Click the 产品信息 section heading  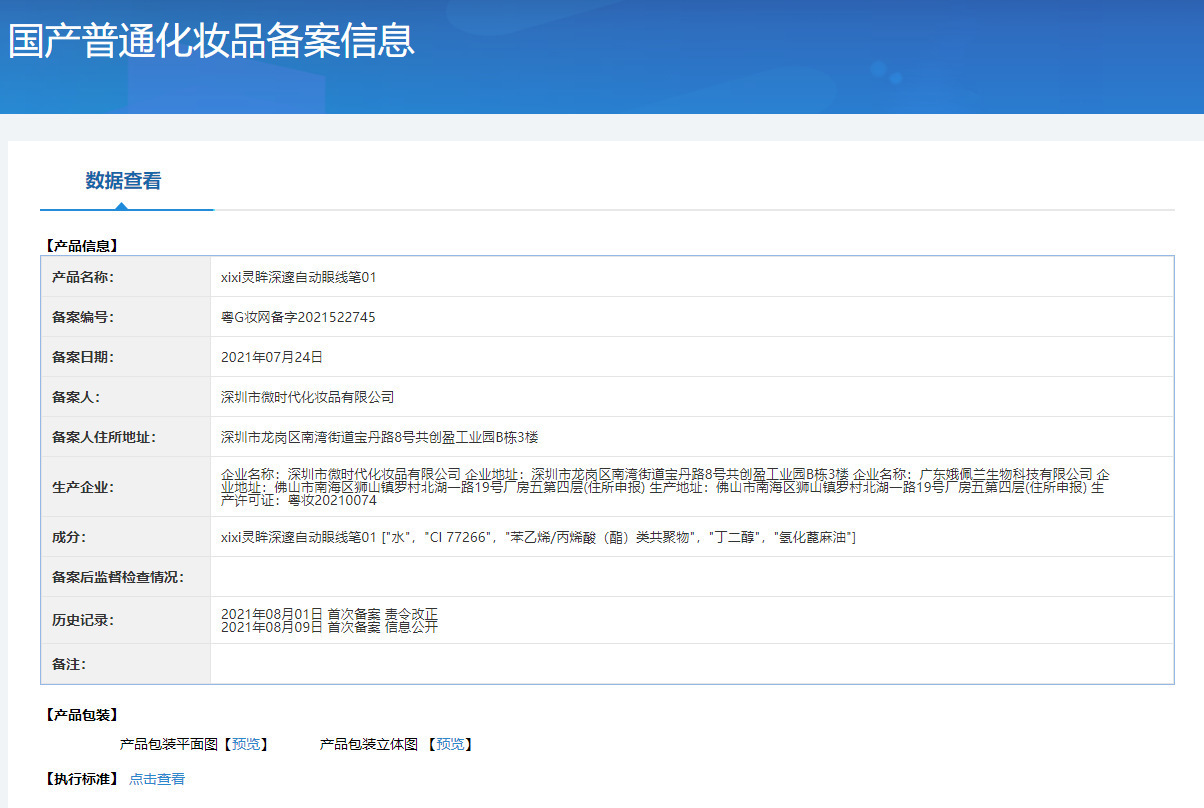(82, 245)
